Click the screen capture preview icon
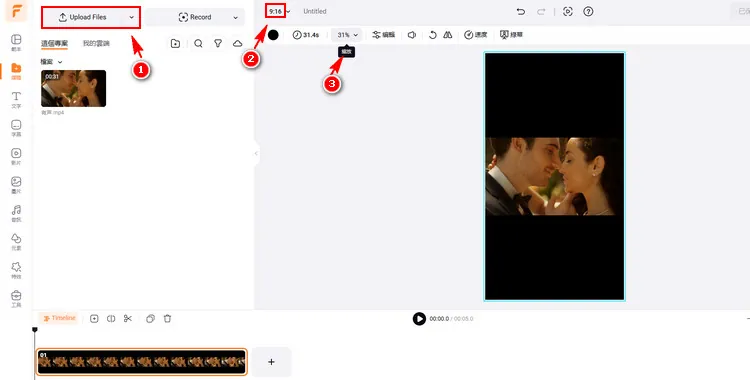This screenshot has height=380, width=750. click(x=568, y=11)
